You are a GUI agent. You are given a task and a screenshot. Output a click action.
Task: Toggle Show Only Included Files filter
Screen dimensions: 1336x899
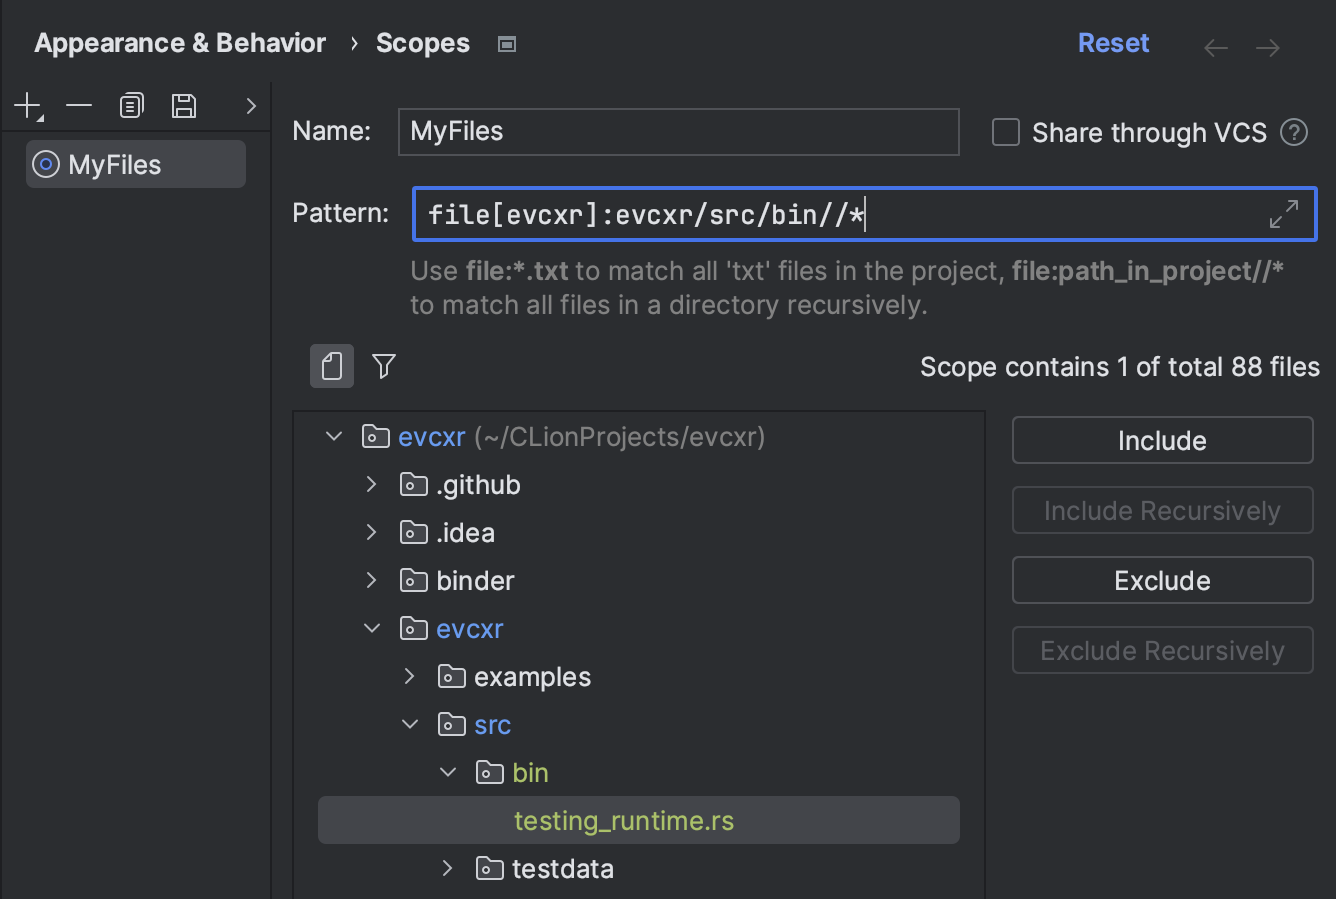[384, 366]
